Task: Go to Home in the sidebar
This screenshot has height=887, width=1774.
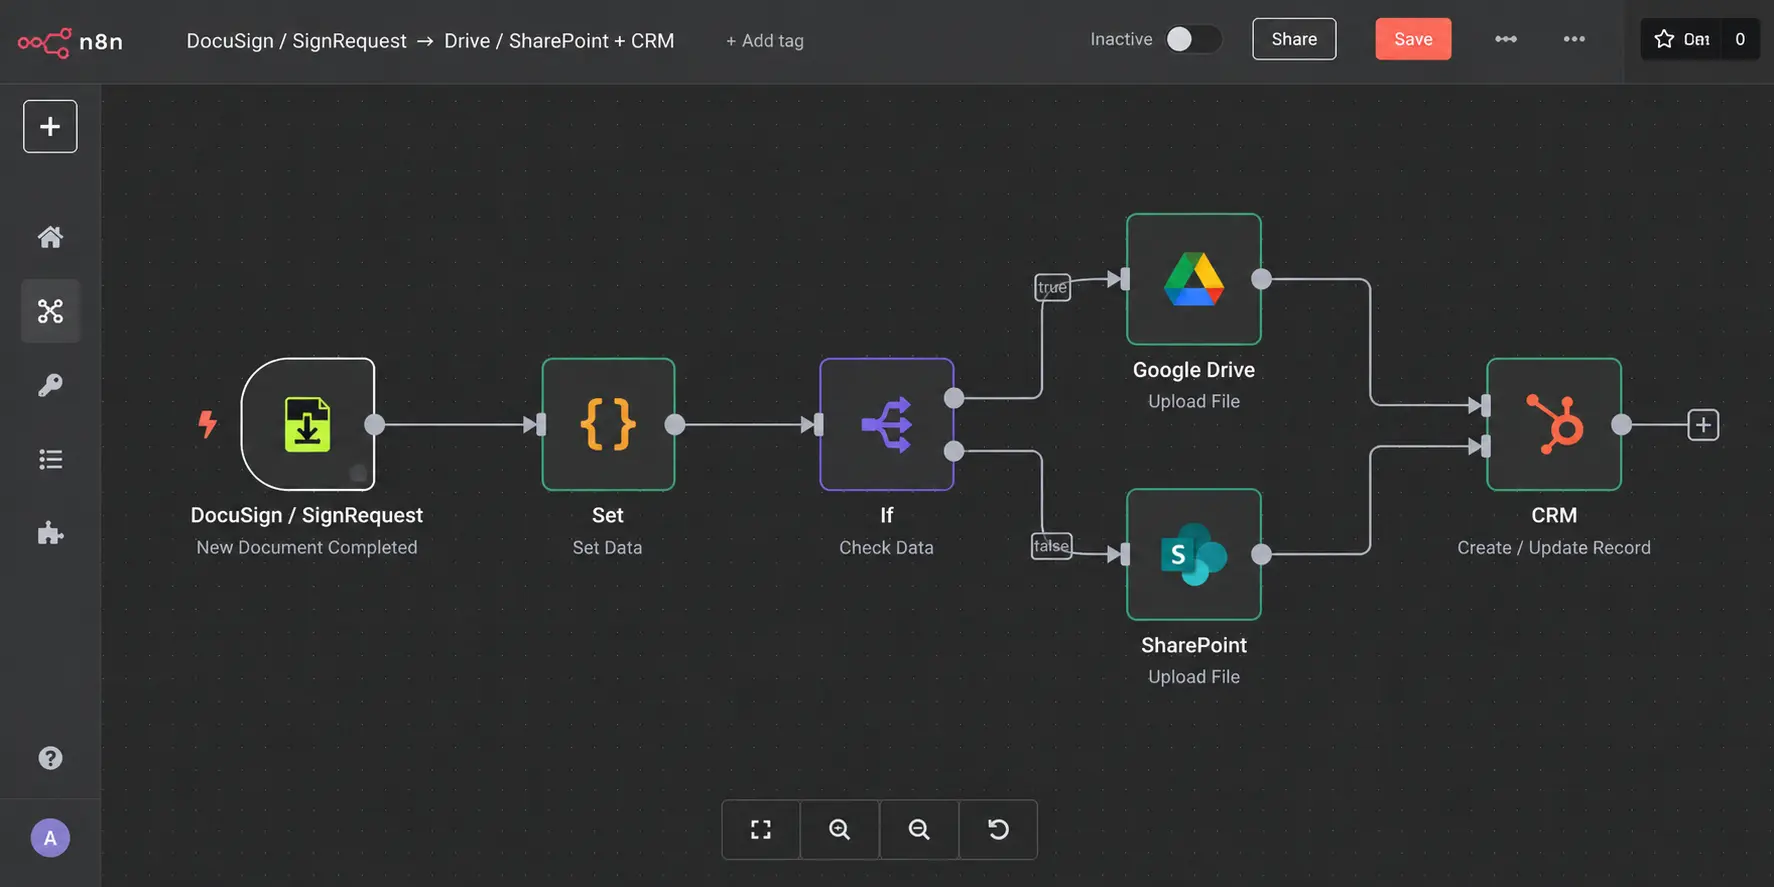Action: click(x=50, y=237)
